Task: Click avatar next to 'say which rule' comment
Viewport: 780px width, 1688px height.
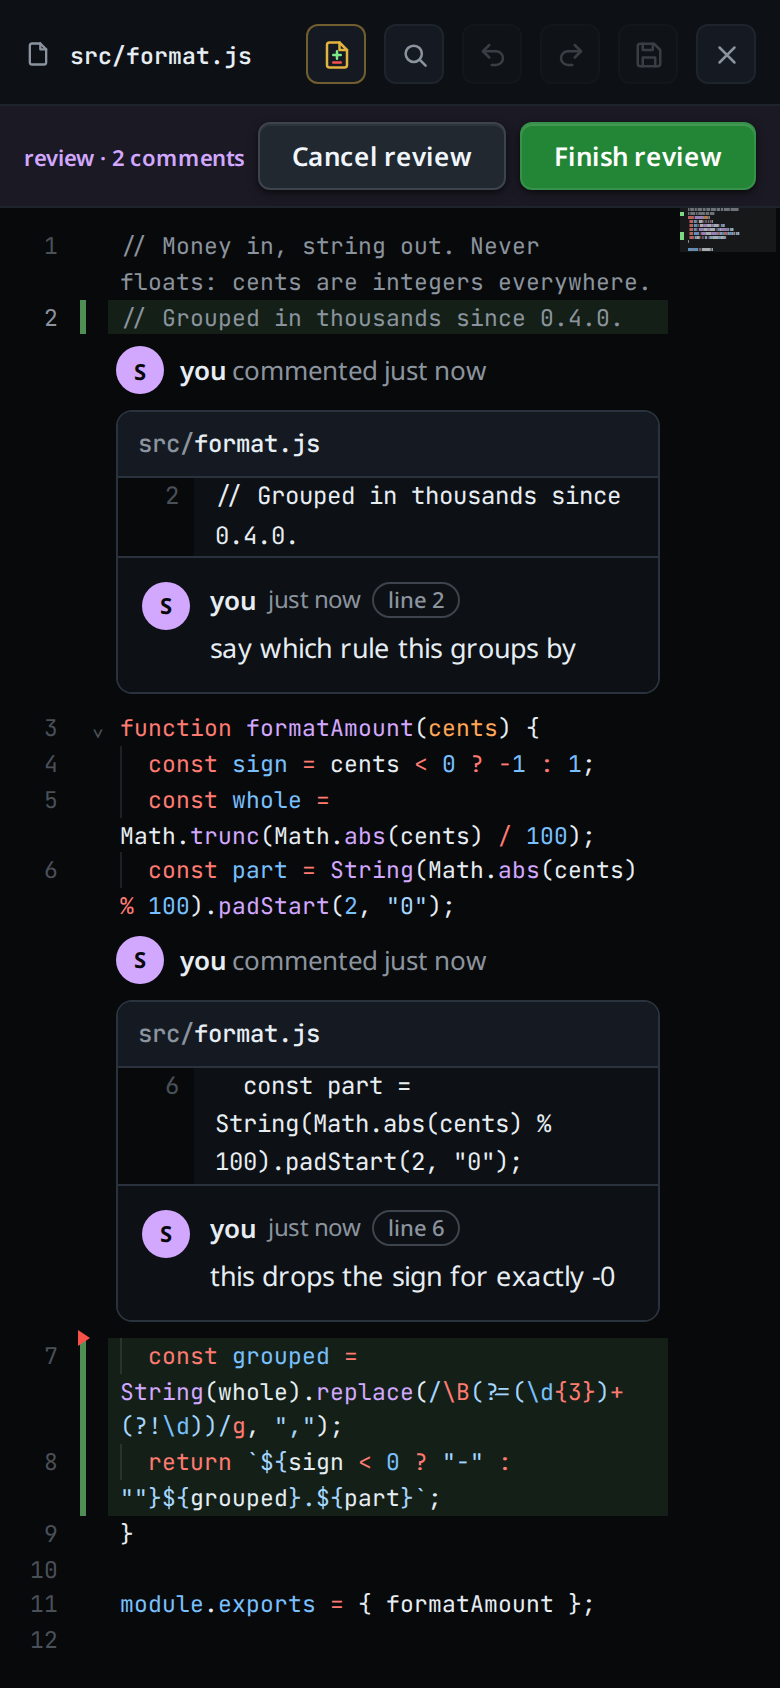Action: pyautogui.click(x=166, y=606)
